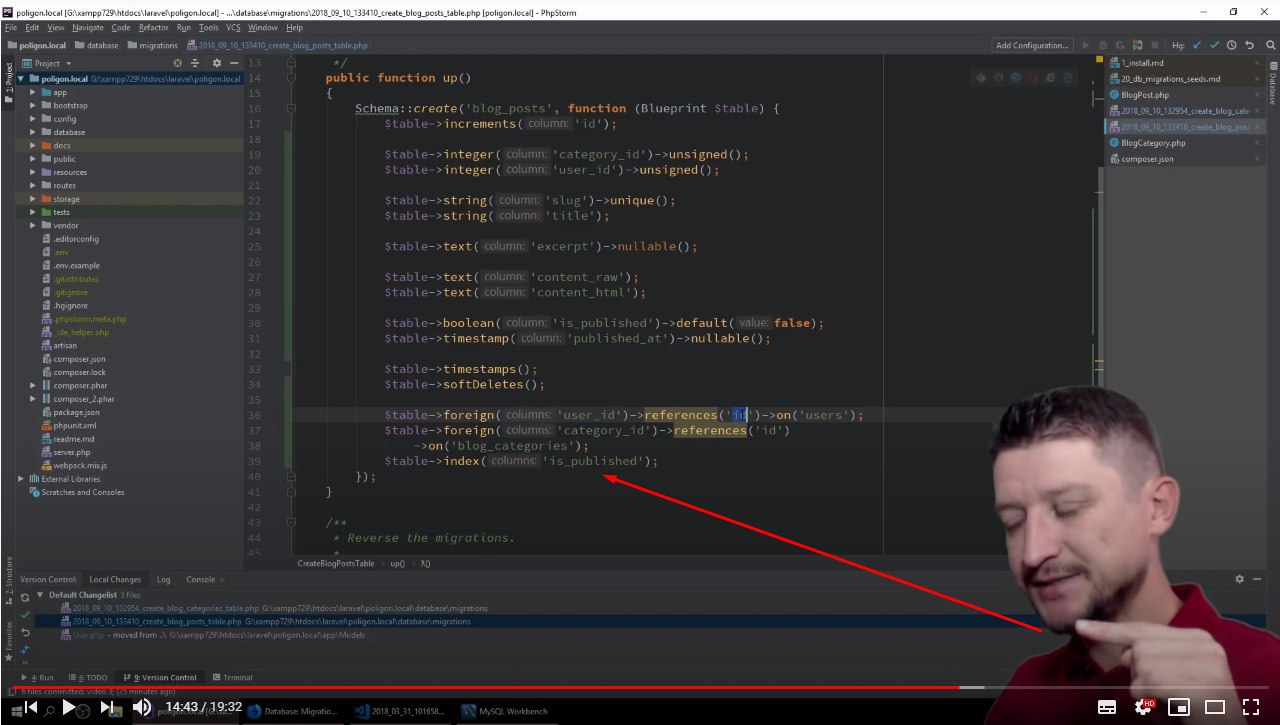
Task: Click the Refresh icon in Version Control panel
Action: coord(26,597)
